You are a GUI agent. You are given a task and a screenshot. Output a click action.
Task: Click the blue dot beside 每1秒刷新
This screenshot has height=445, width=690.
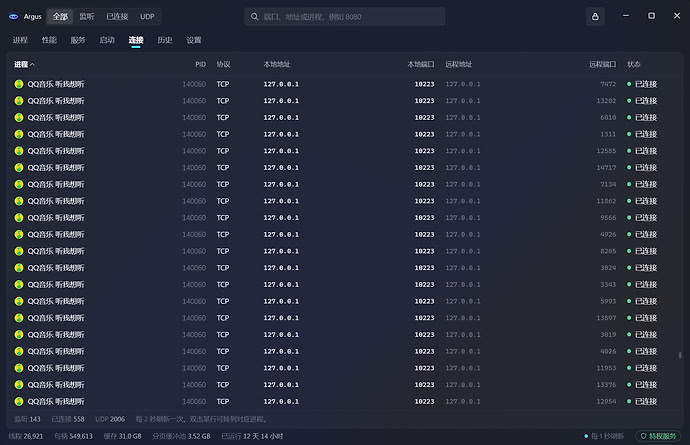point(586,436)
